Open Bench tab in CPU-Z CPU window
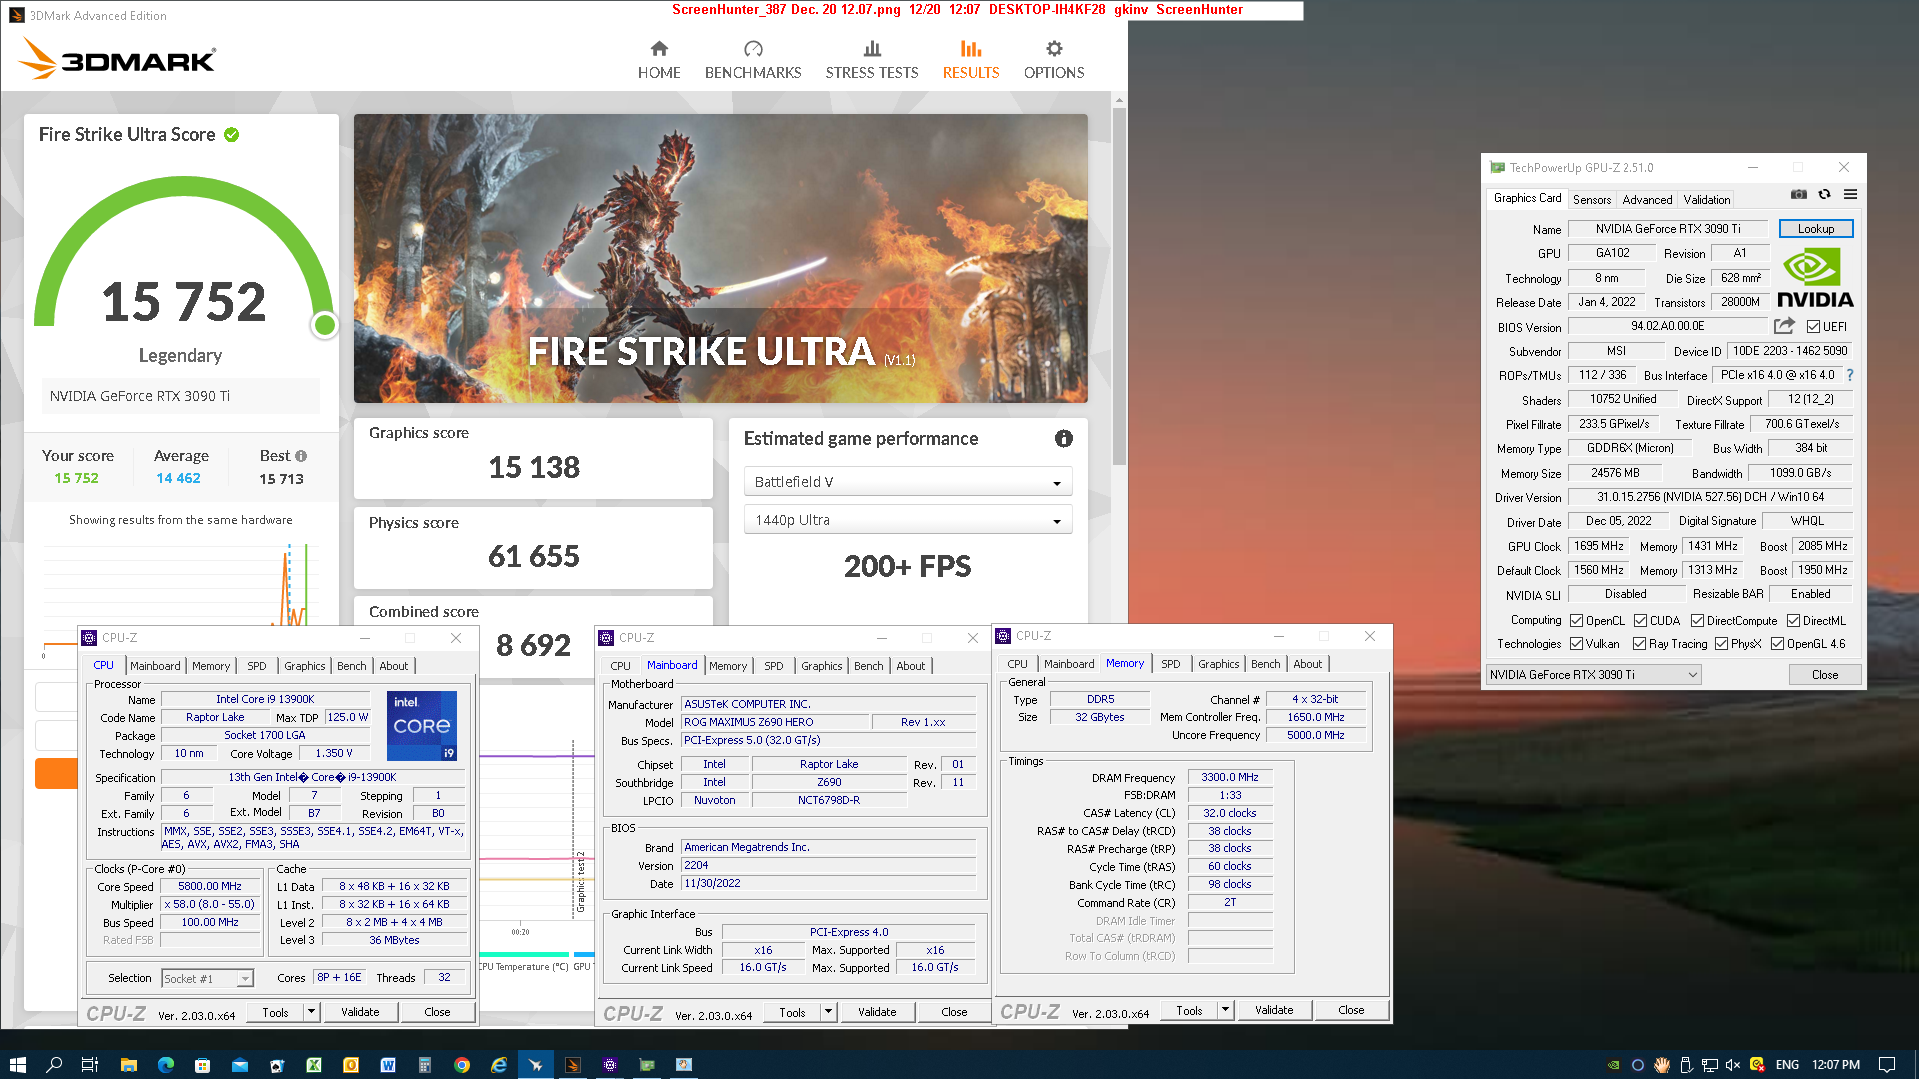Screen dimensions: 1919x1079 point(351,666)
